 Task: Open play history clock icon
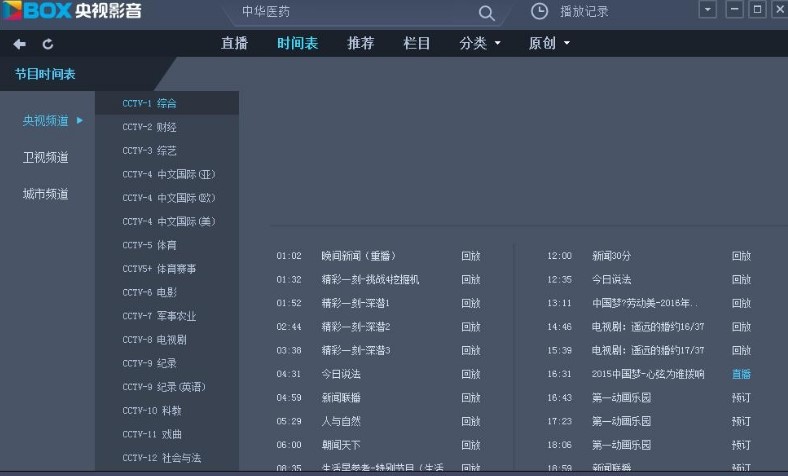539,12
